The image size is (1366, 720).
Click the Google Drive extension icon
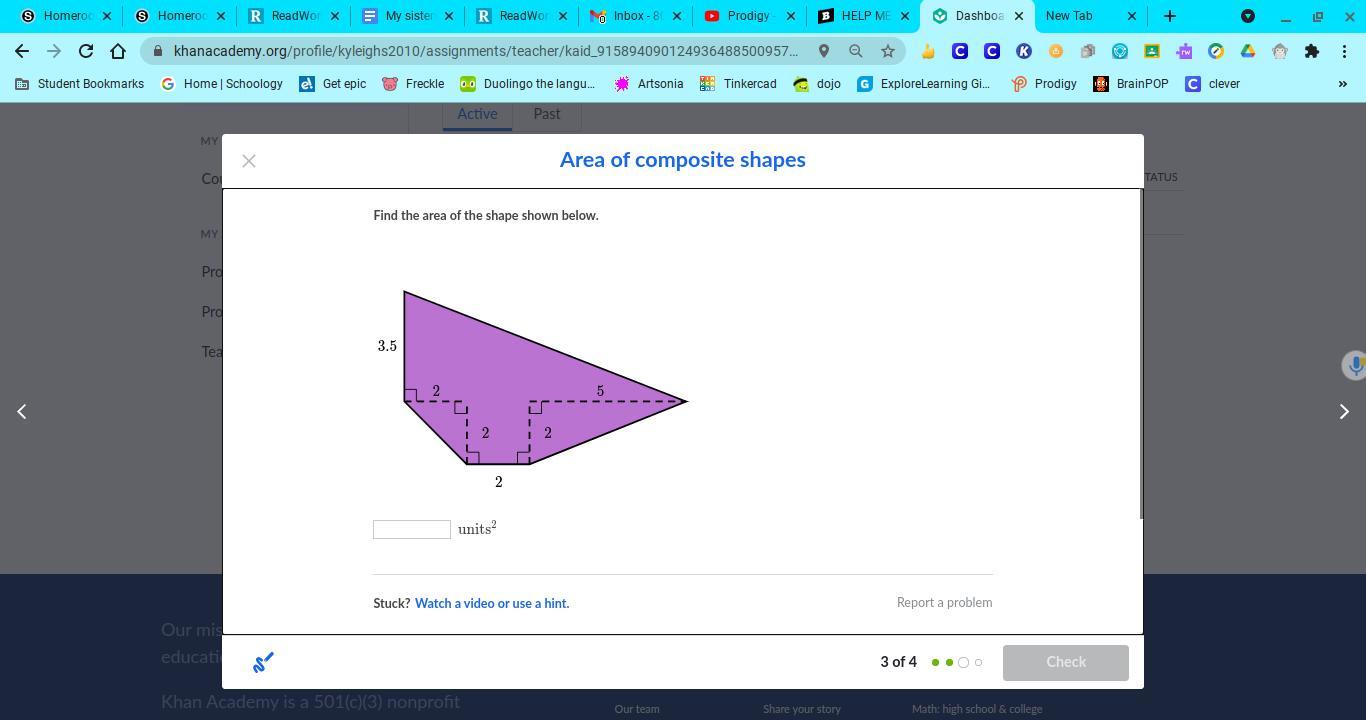click(x=1248, y=51)
